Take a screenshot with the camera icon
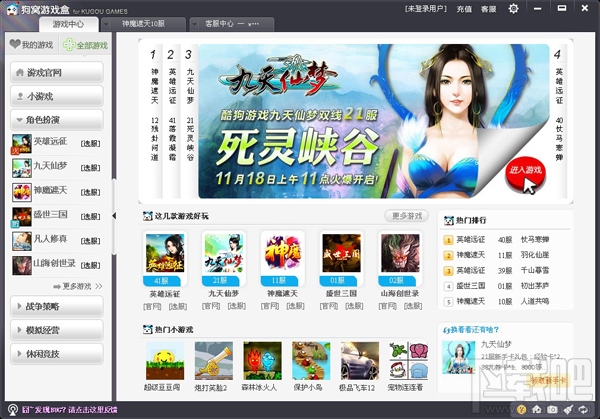Viewport: 600px width, 419px height. click(552, 409)
